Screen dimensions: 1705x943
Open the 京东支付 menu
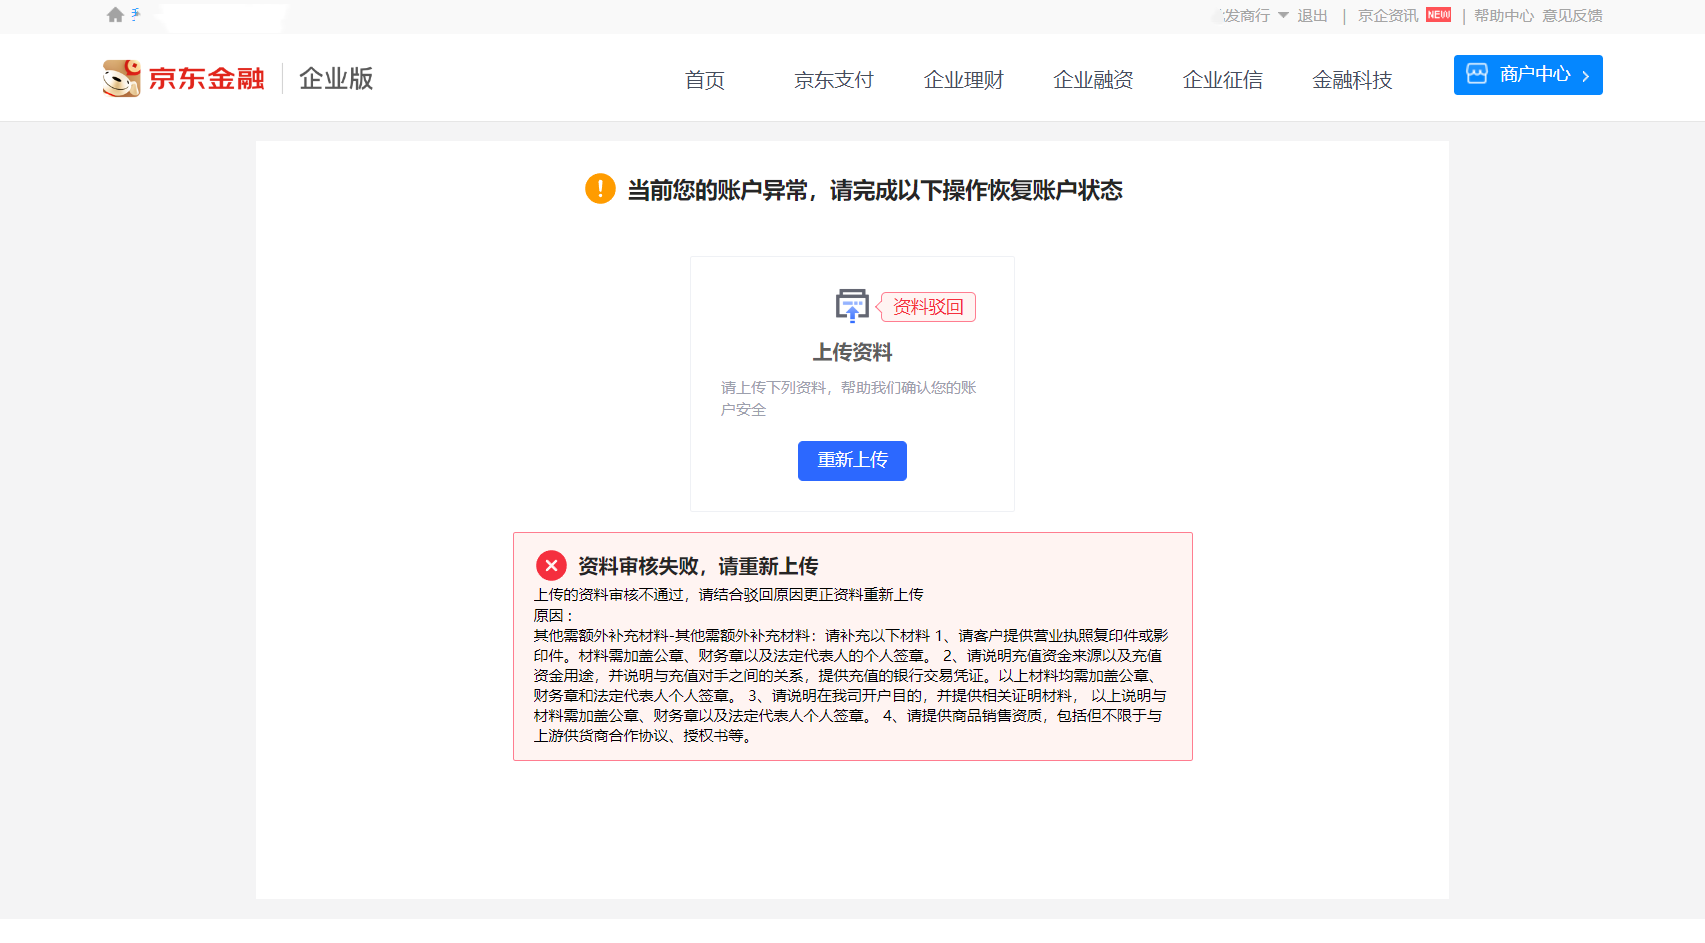coord(833,80)
